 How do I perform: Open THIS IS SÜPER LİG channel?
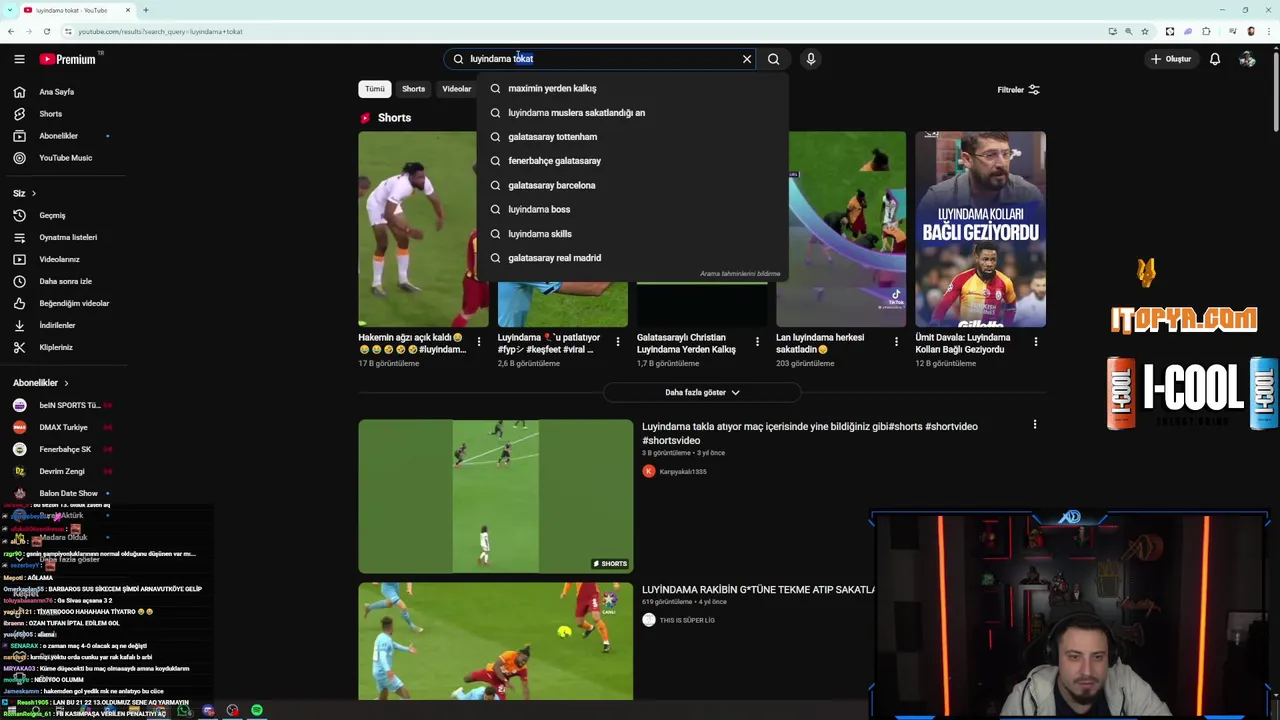pyautogui.click(x=687, y=621)
